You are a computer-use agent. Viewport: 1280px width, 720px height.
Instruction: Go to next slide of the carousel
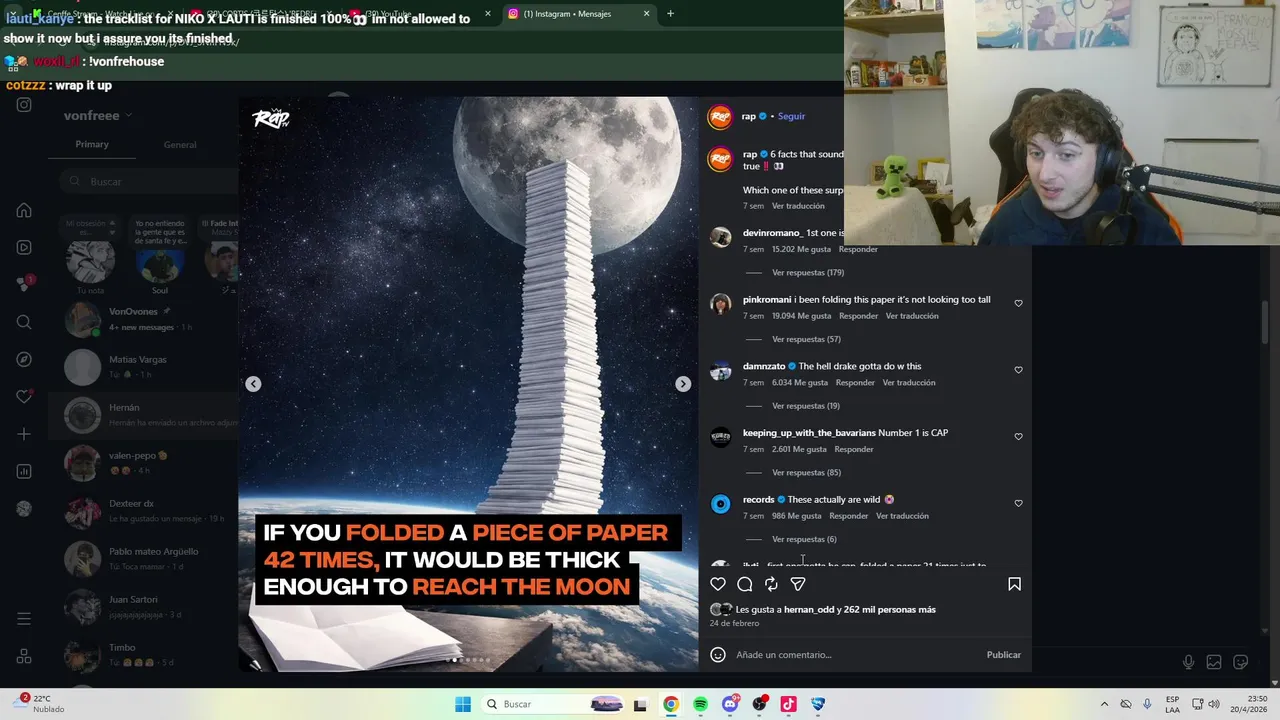click(x=683, y=384)
